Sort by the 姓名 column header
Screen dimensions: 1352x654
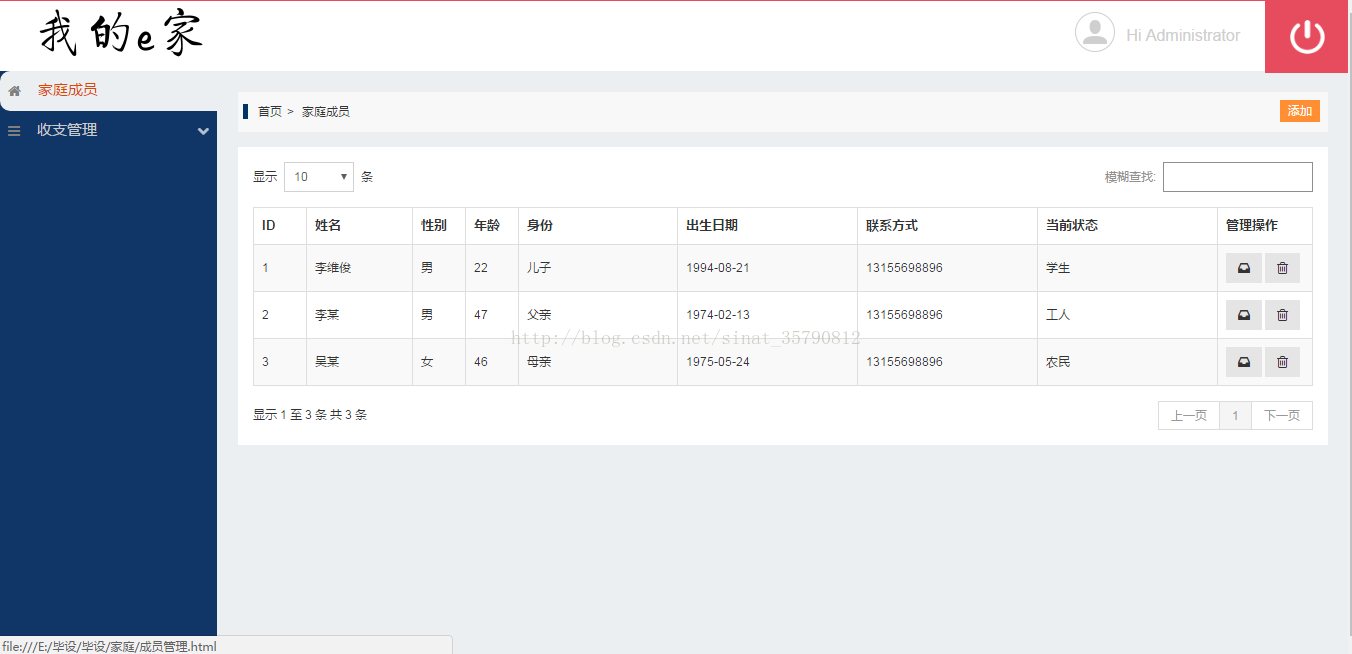[360, 226]
